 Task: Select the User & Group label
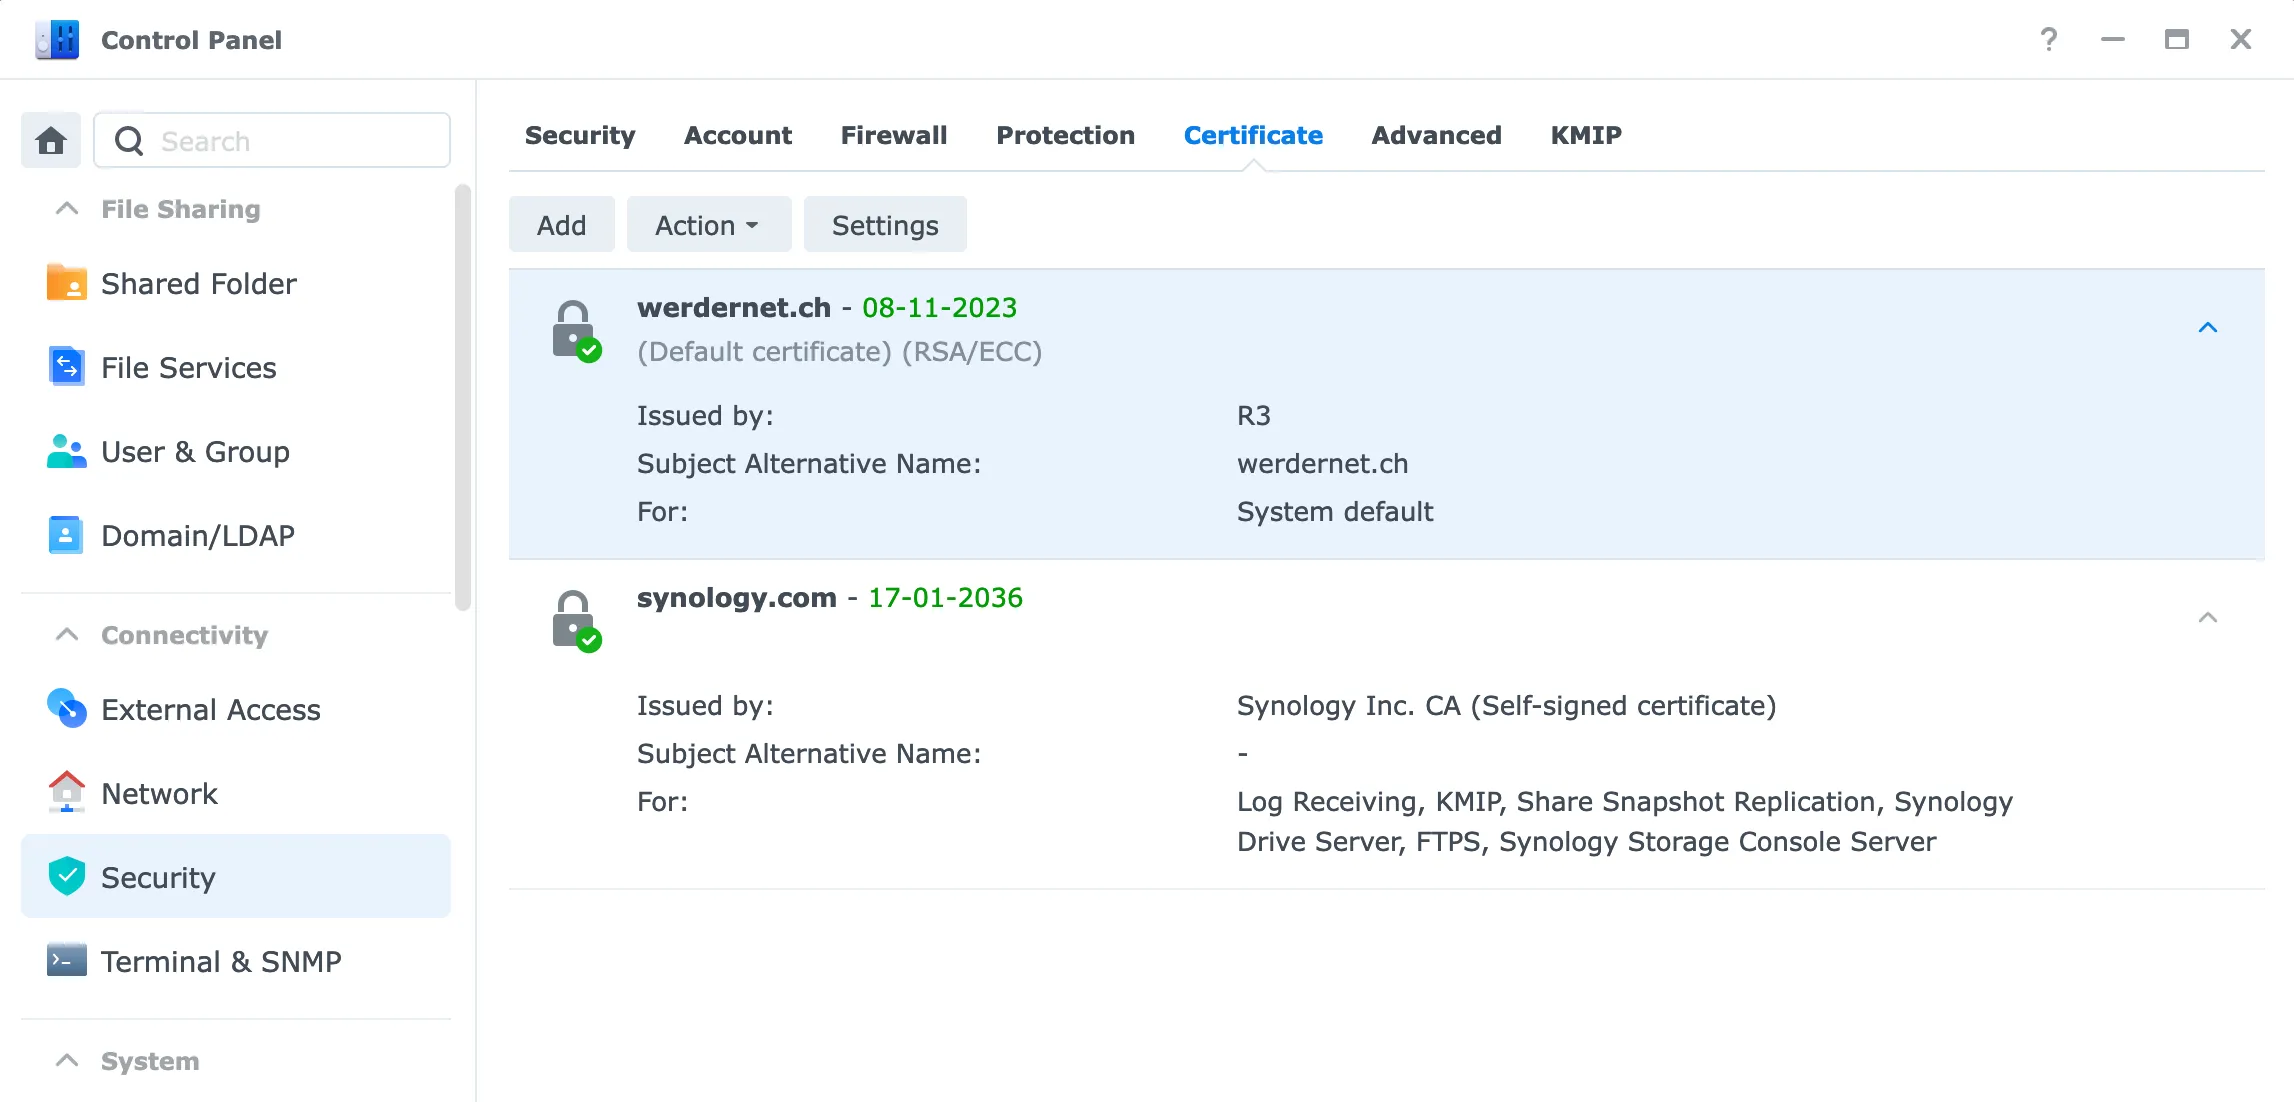pyautogui.click(x=196, y=452)
